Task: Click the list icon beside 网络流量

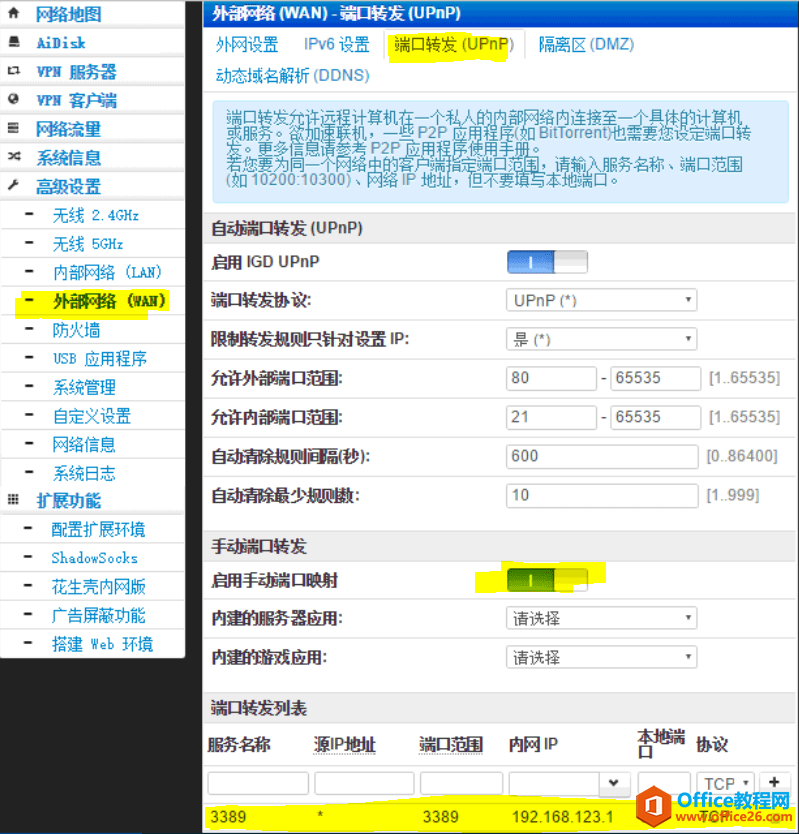Action: click(13, 128)
